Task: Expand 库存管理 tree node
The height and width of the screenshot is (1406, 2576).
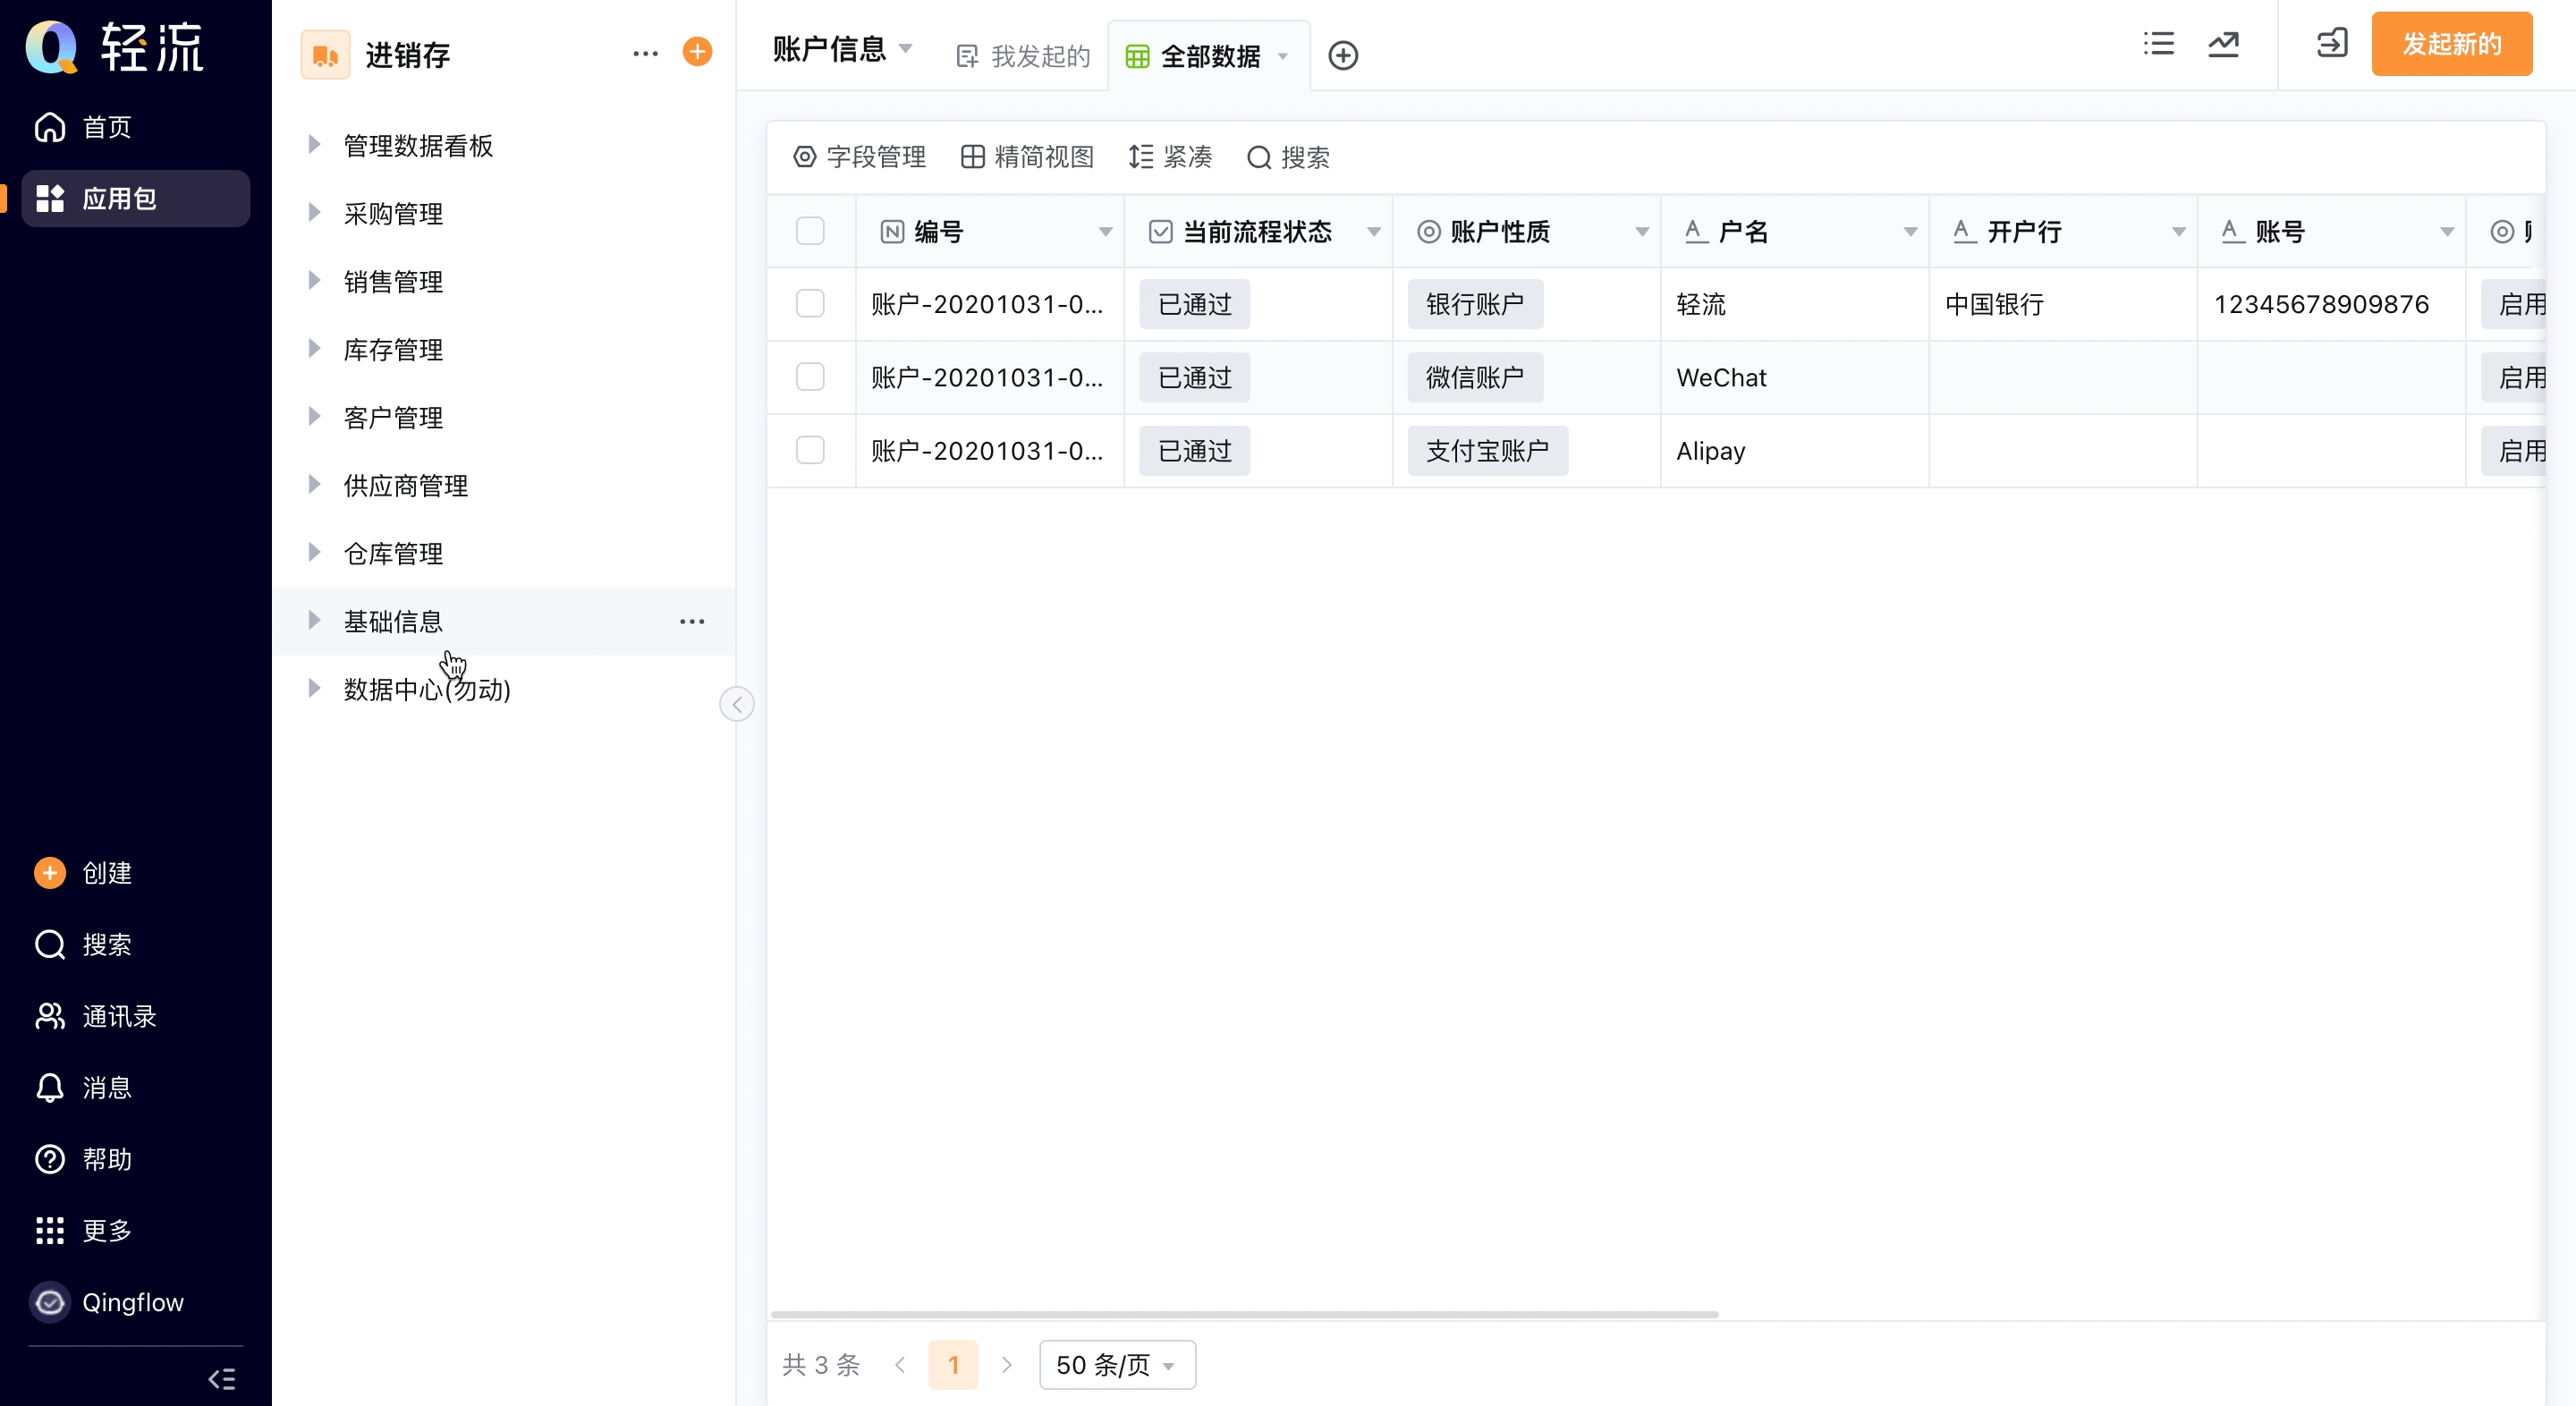Action: [x=314, y=349]
